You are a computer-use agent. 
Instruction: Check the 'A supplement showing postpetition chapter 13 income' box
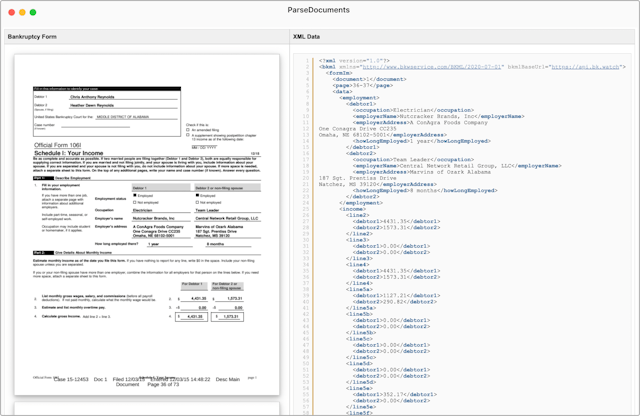(x=188, y=135)
